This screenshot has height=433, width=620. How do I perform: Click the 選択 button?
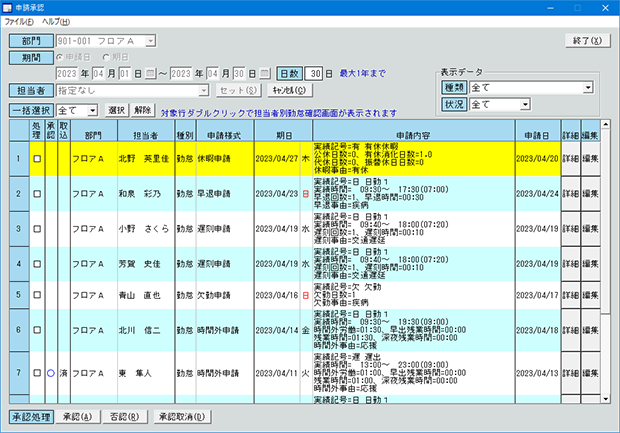tap(117, 110)
